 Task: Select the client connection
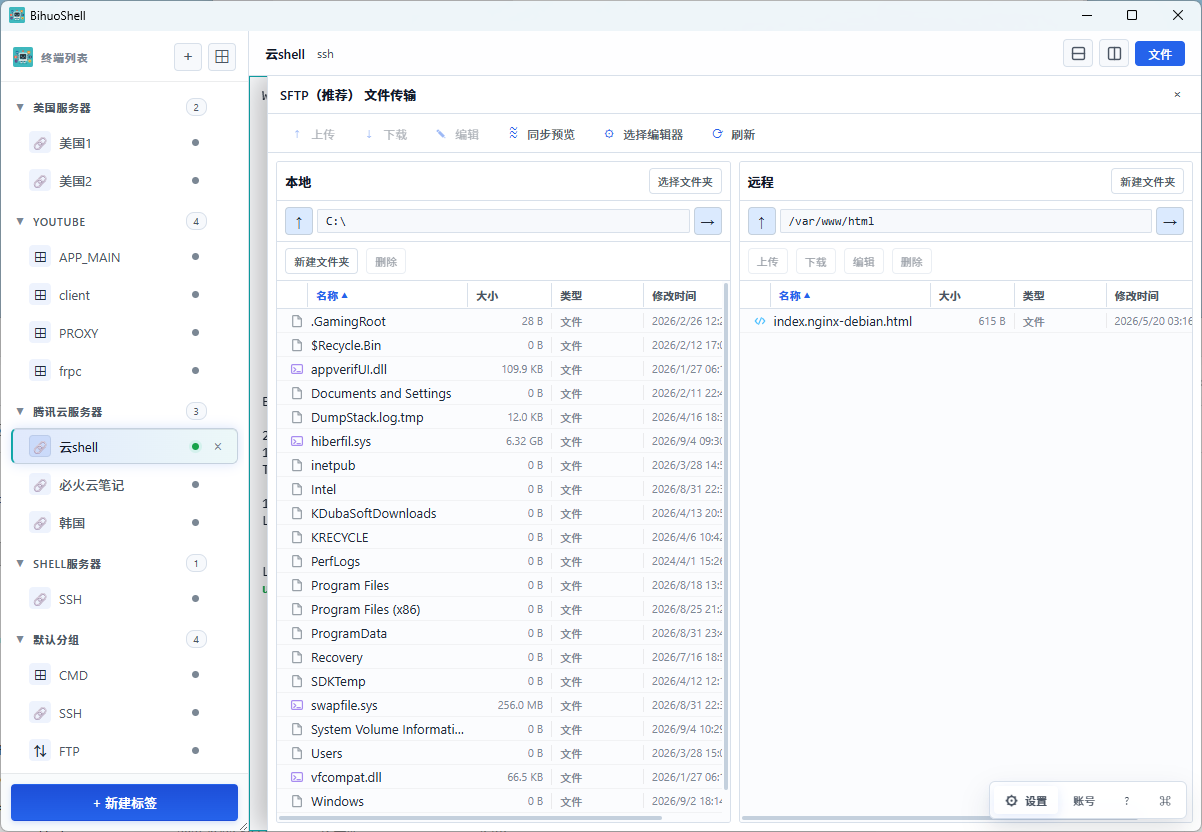click(124, 295)
